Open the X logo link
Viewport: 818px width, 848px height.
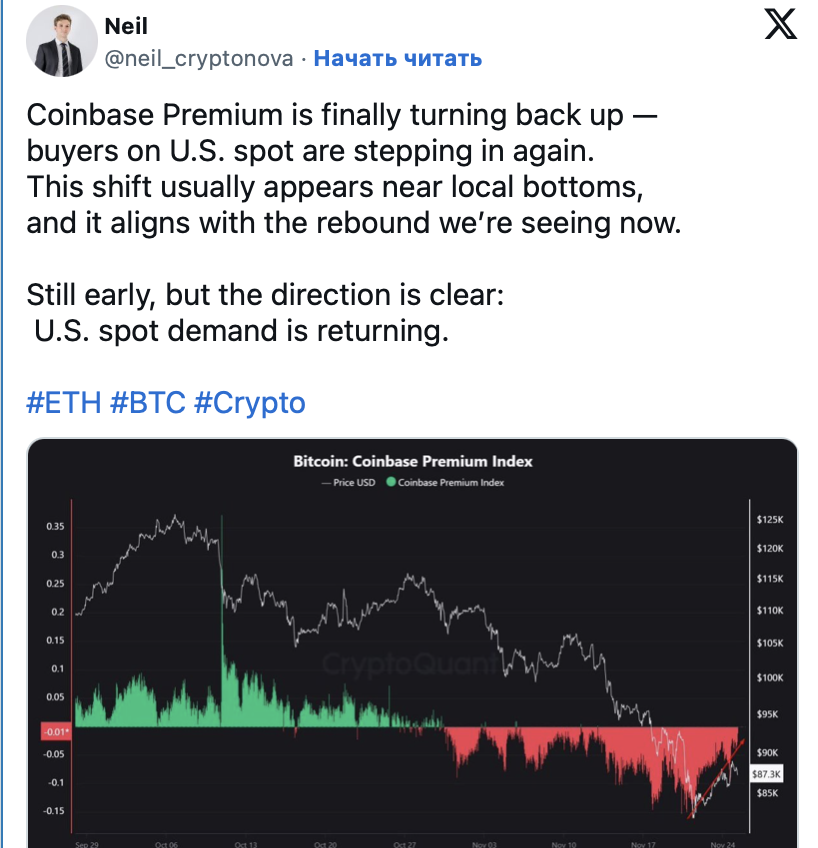click(x=780, y=24)
